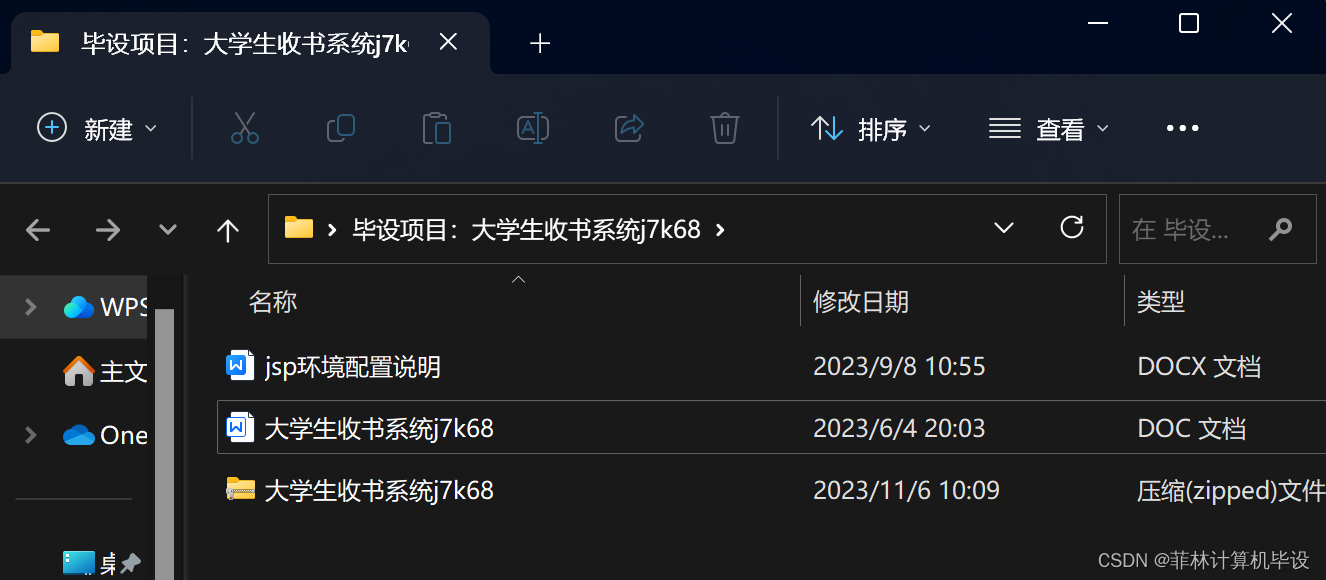Image resolution: width=1326 pixels, height=580 pixels.
Task: Click the Rename icon in the toolbar
Action: [533, 128]
